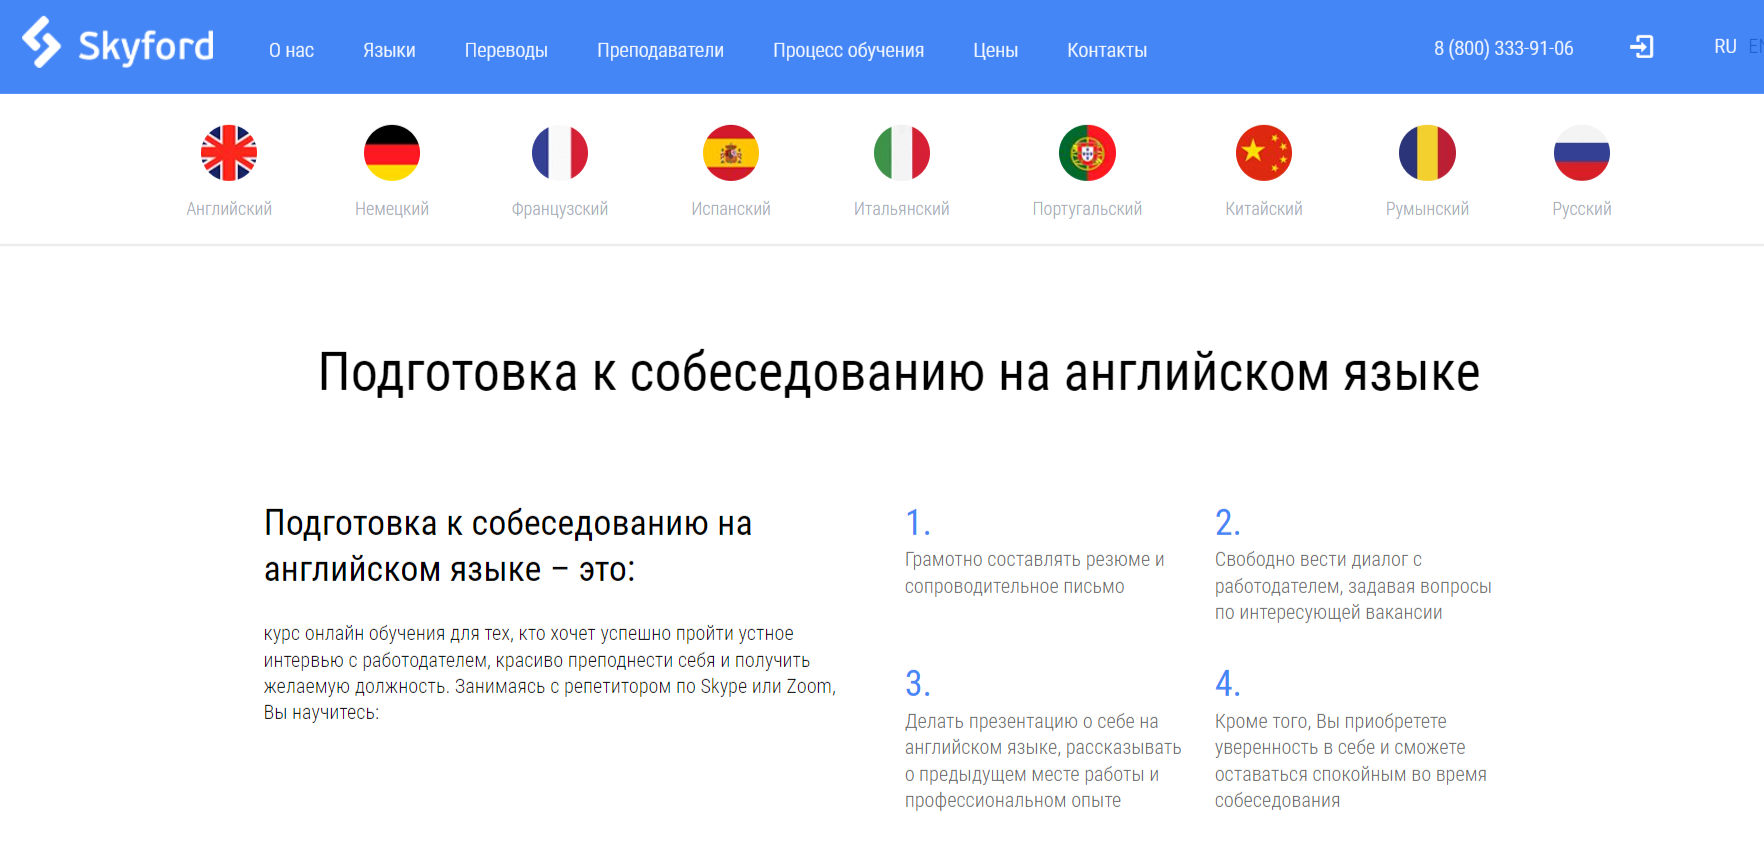Select the British flag icon
The width and height of the screenshot is (1764, 856).
pos(229,153)
